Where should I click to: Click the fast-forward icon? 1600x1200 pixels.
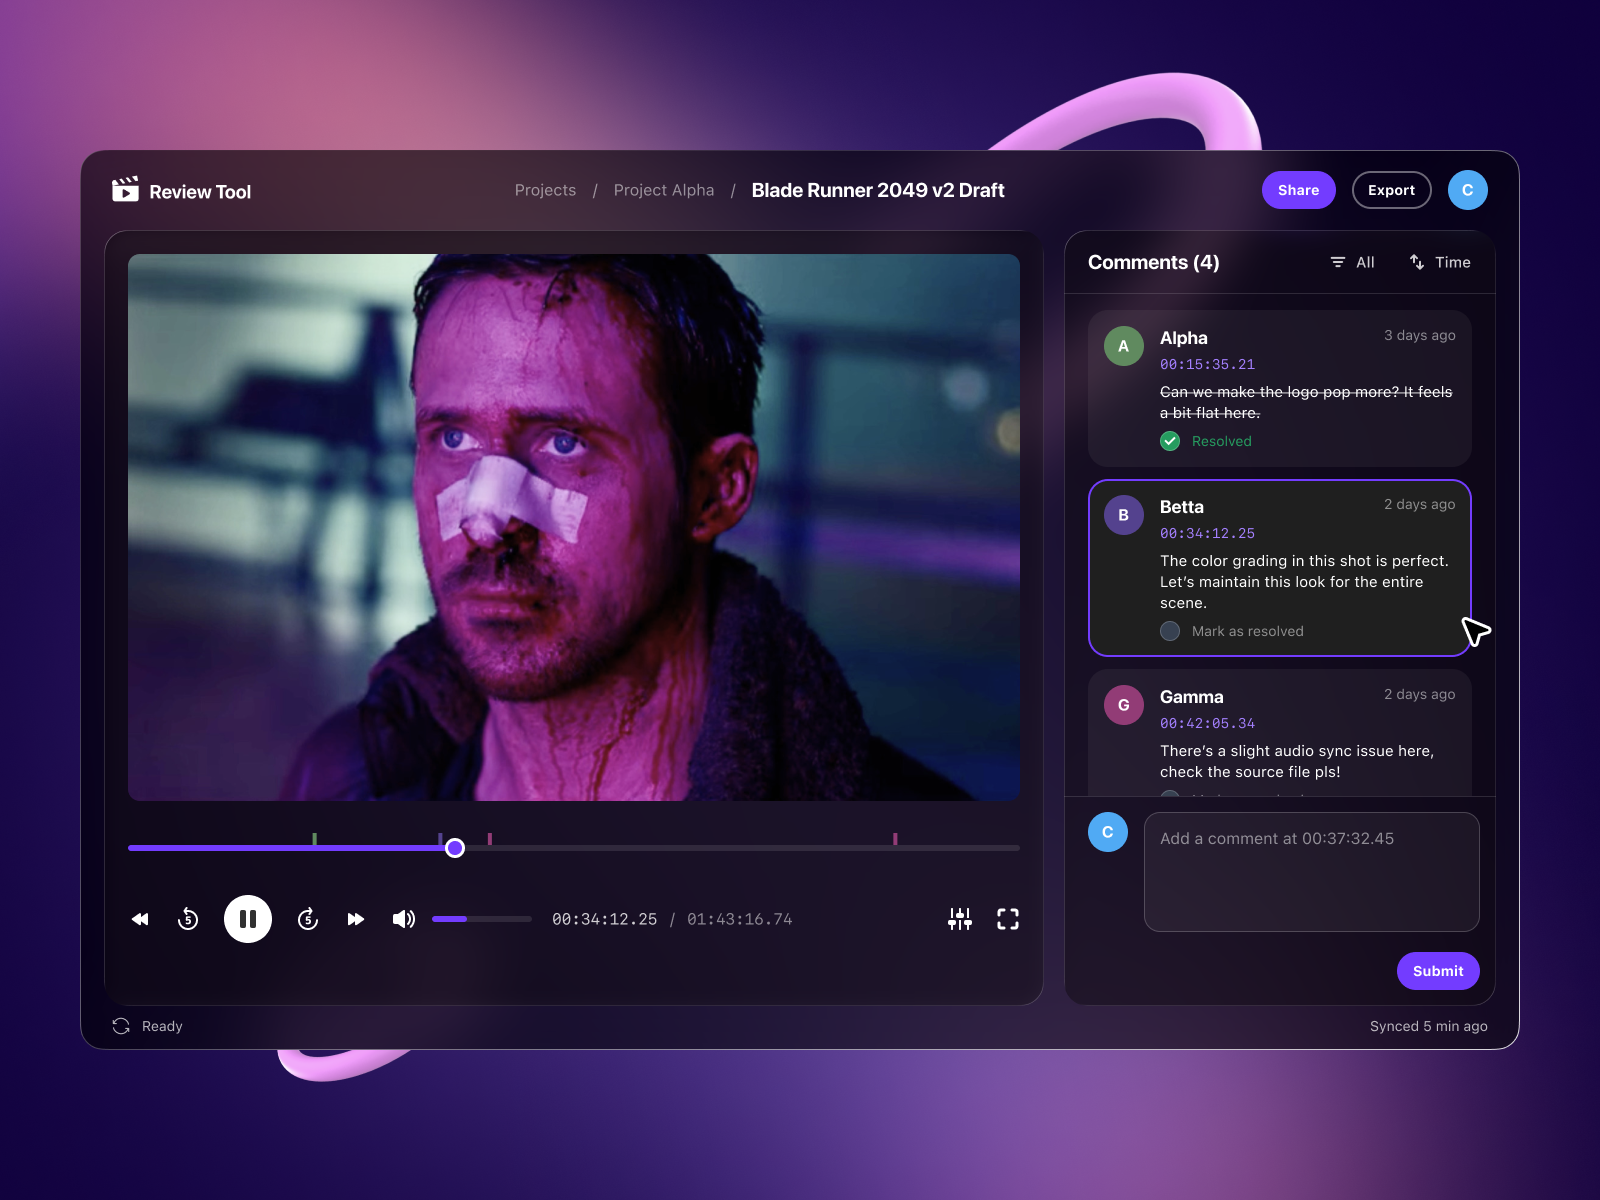[356, 918]
